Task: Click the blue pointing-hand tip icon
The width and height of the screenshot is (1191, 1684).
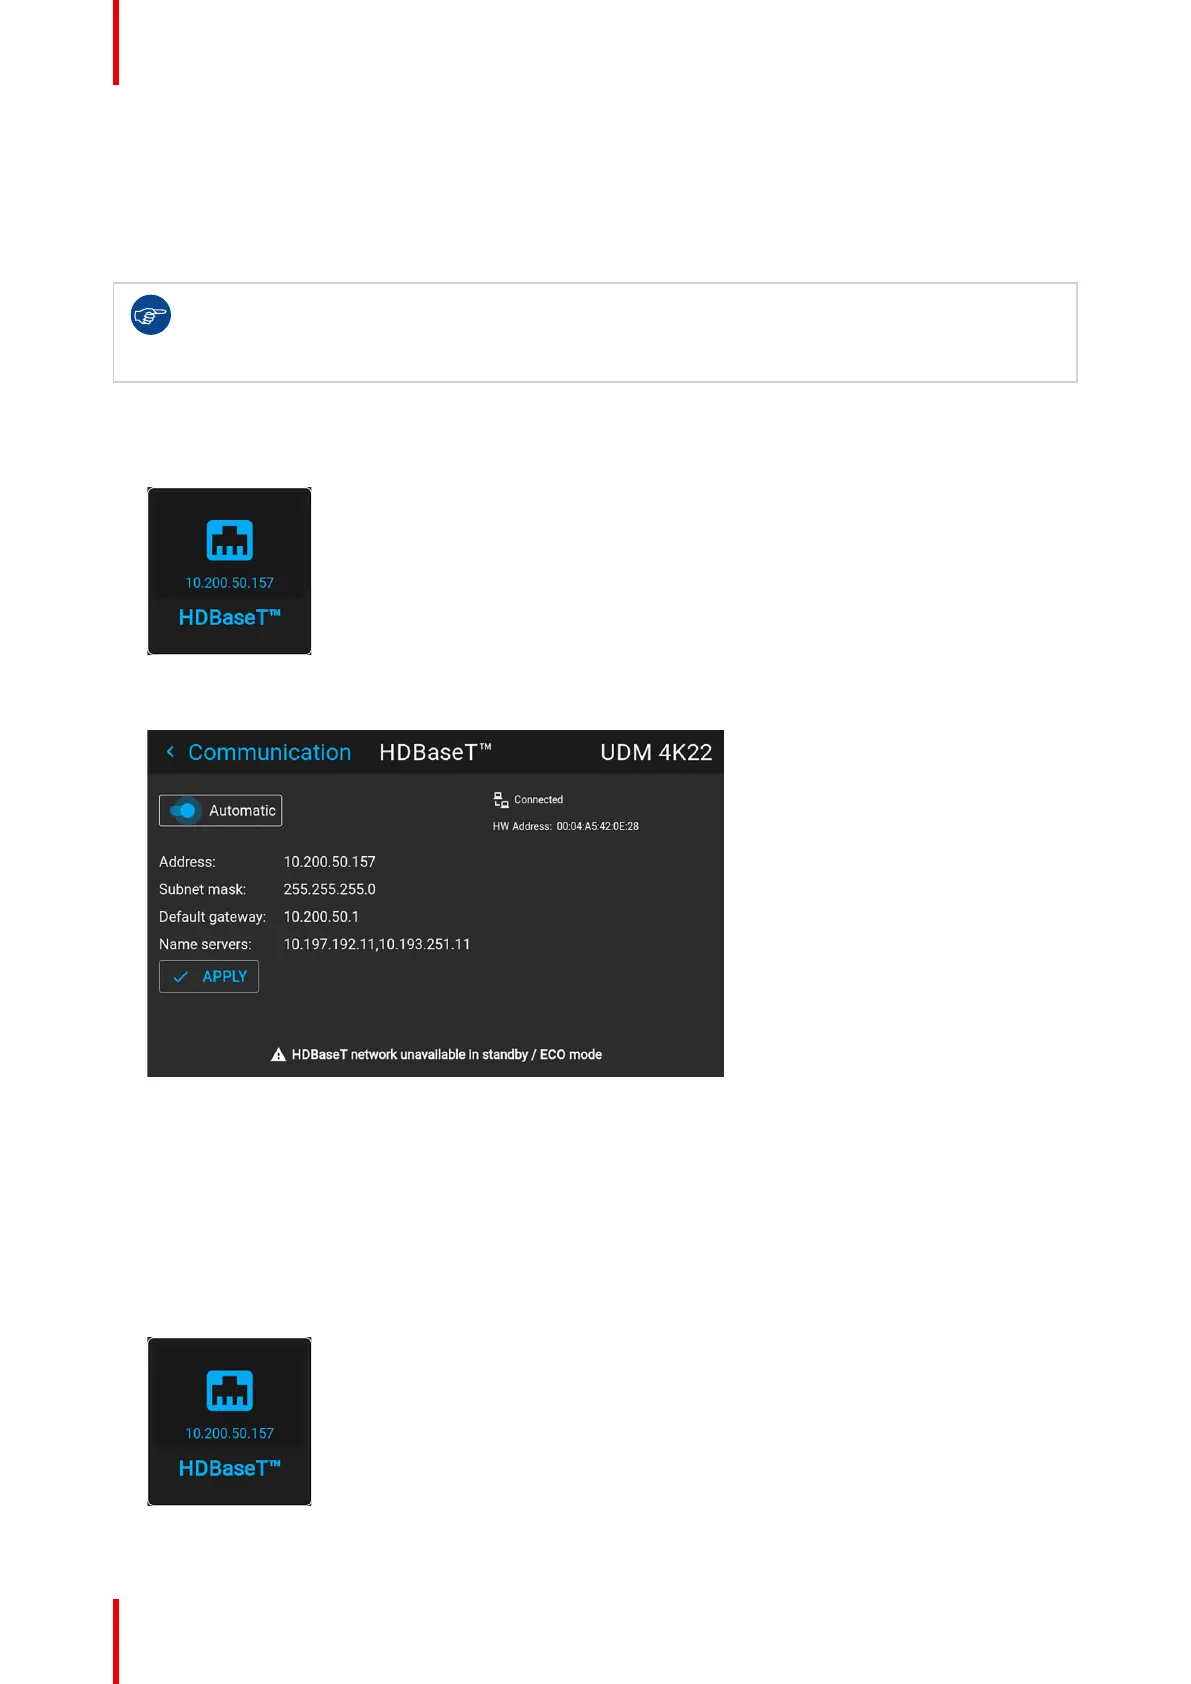Action: click(151, 315)
